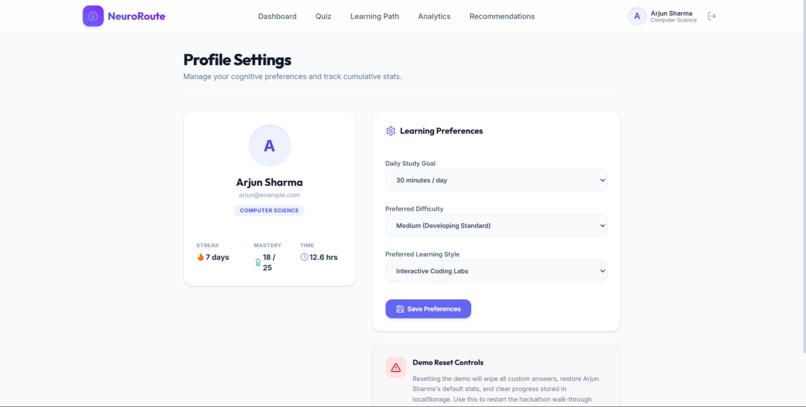Click the header "Computer Science" subtitle
Image resolution: width=806 pixels, height=407 pixels.
[x=674, y=21]
